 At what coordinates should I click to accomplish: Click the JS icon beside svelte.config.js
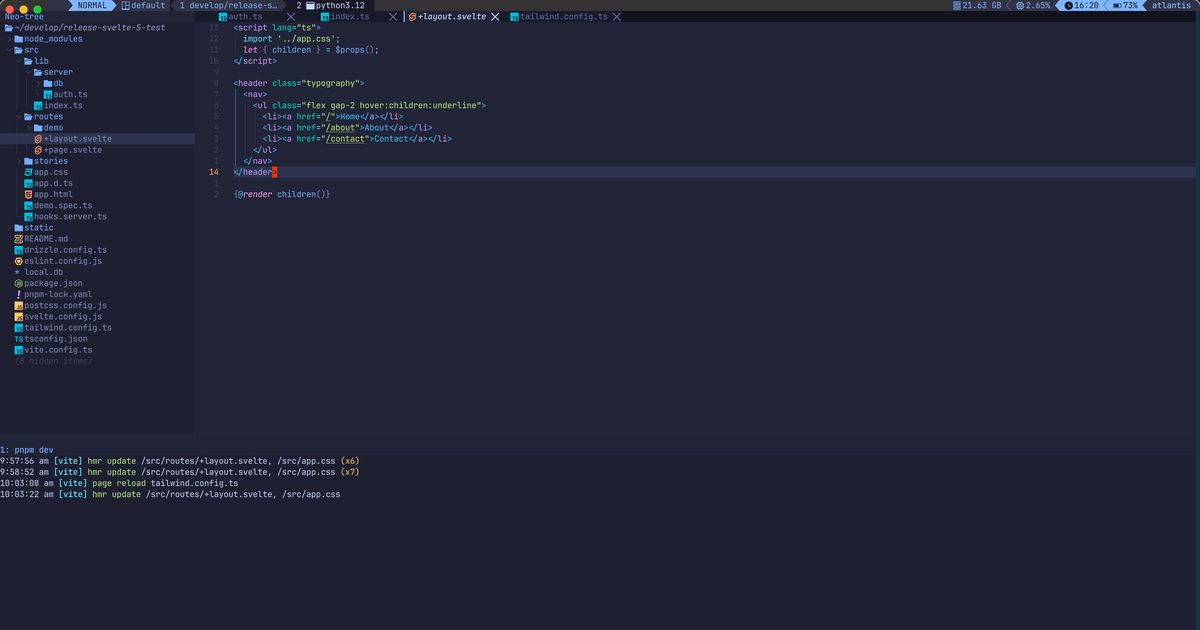click(18, 316)
